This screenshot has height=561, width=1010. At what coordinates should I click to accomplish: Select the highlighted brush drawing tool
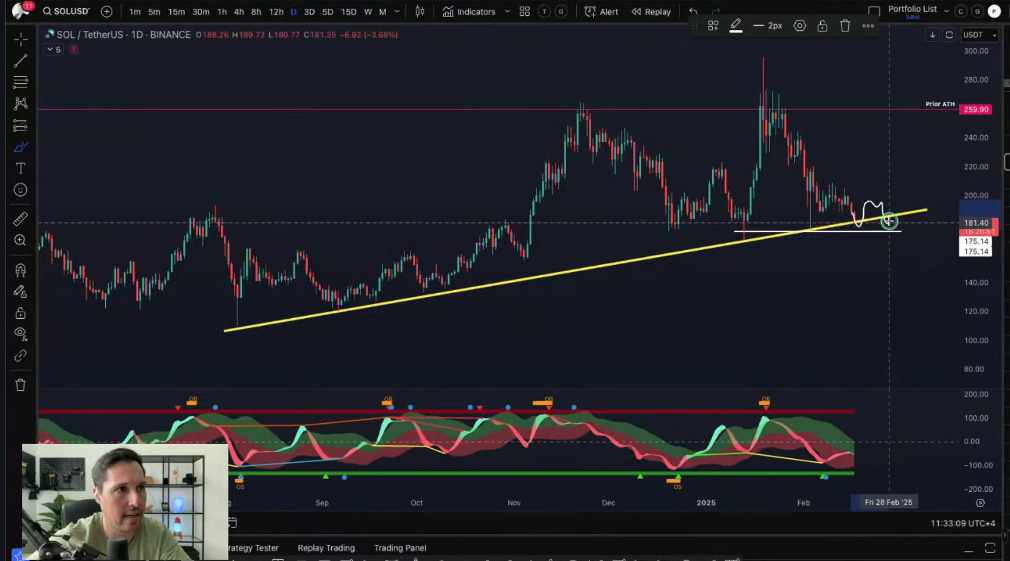pyautogui.click(x=21, y=147)
